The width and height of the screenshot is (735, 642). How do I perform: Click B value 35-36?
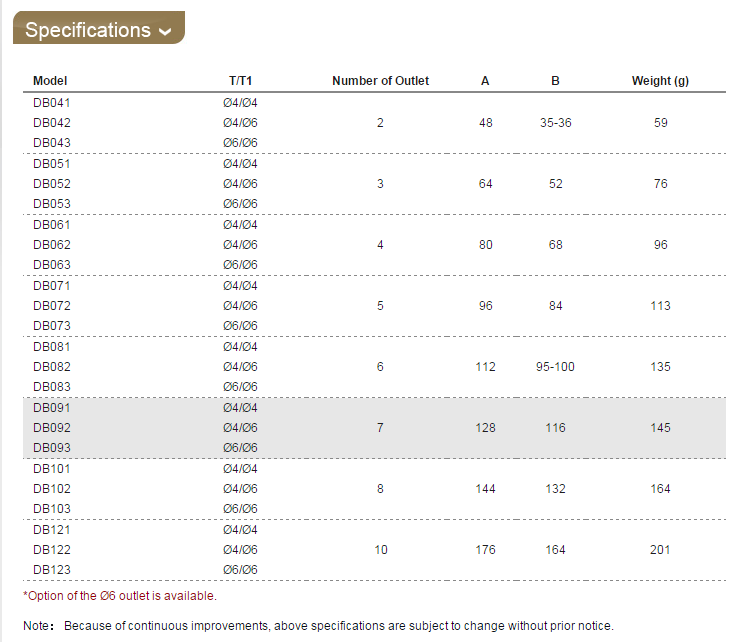pyautogui.click(x=555, y=123)
